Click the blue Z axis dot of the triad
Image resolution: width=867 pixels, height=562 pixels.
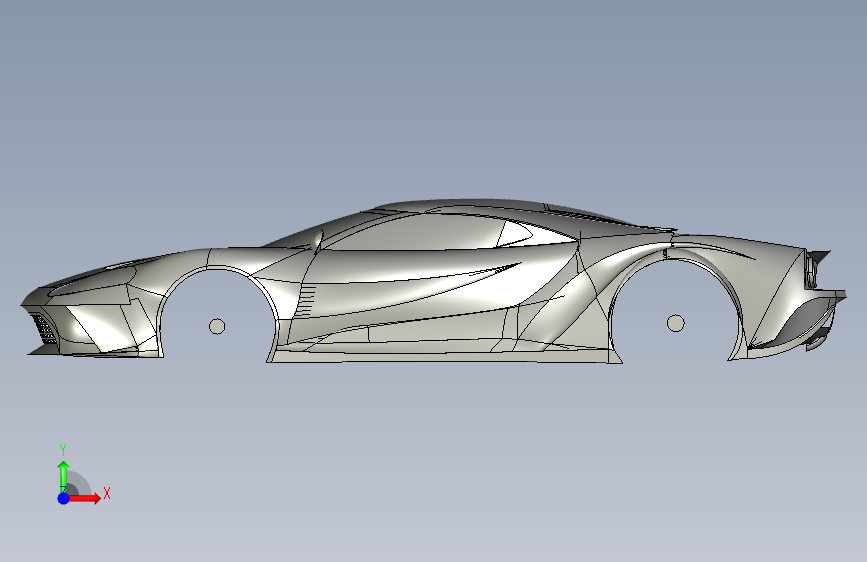63,498
